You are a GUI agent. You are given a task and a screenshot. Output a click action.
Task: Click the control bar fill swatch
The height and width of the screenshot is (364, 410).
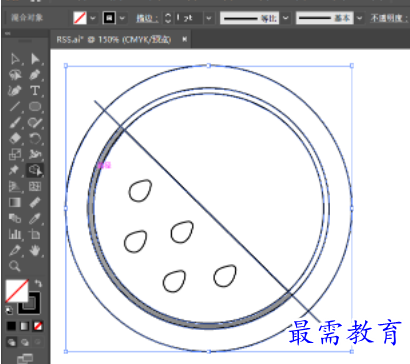pyautogui.click(x=80, y=18)
